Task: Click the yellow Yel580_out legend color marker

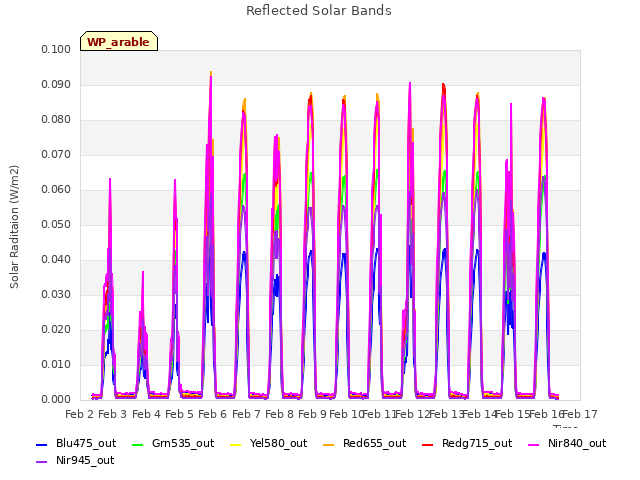Action: click(x=236, y=444)
